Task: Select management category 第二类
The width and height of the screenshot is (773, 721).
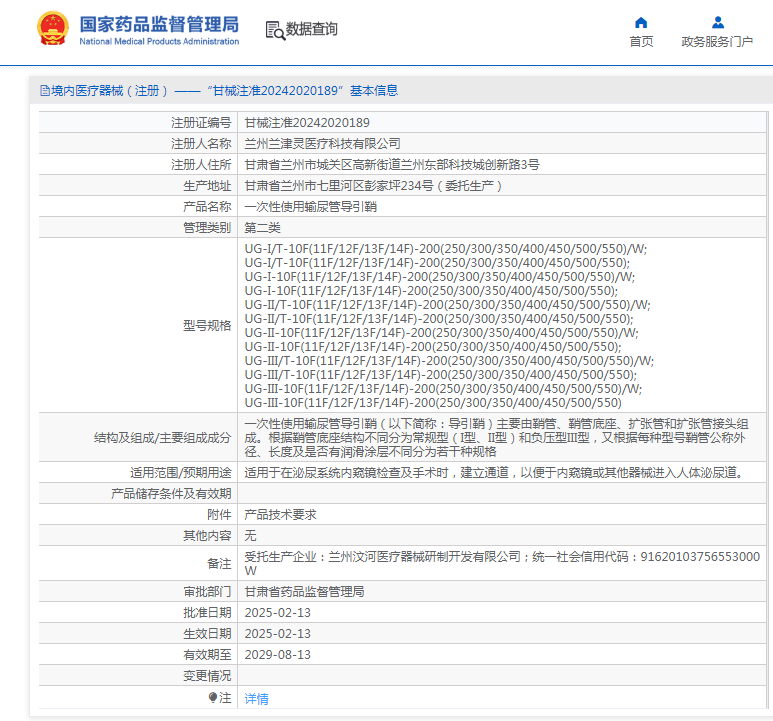Action: tap(263, 228)
